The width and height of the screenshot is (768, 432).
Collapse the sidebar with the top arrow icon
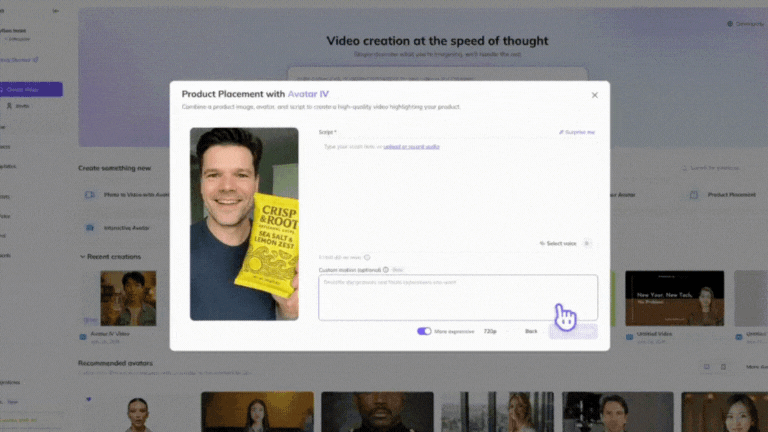tap(55, 10)
